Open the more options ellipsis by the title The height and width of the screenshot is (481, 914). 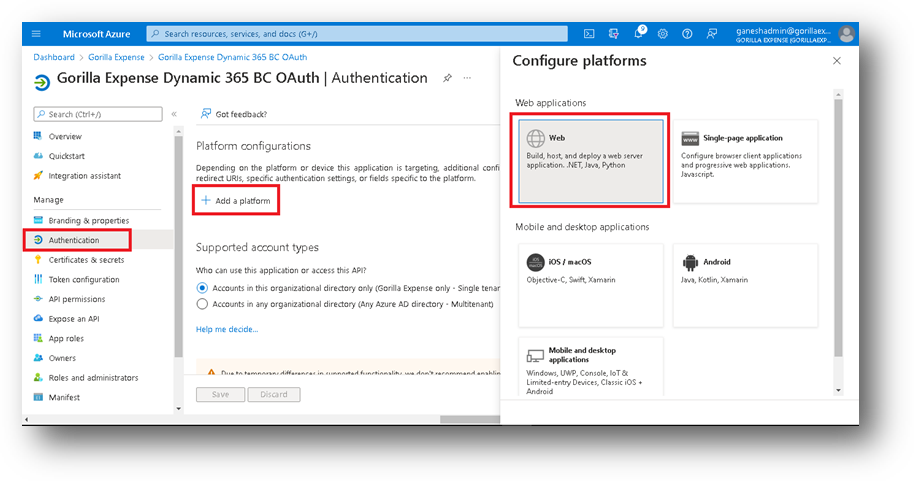tap(467, 78)
